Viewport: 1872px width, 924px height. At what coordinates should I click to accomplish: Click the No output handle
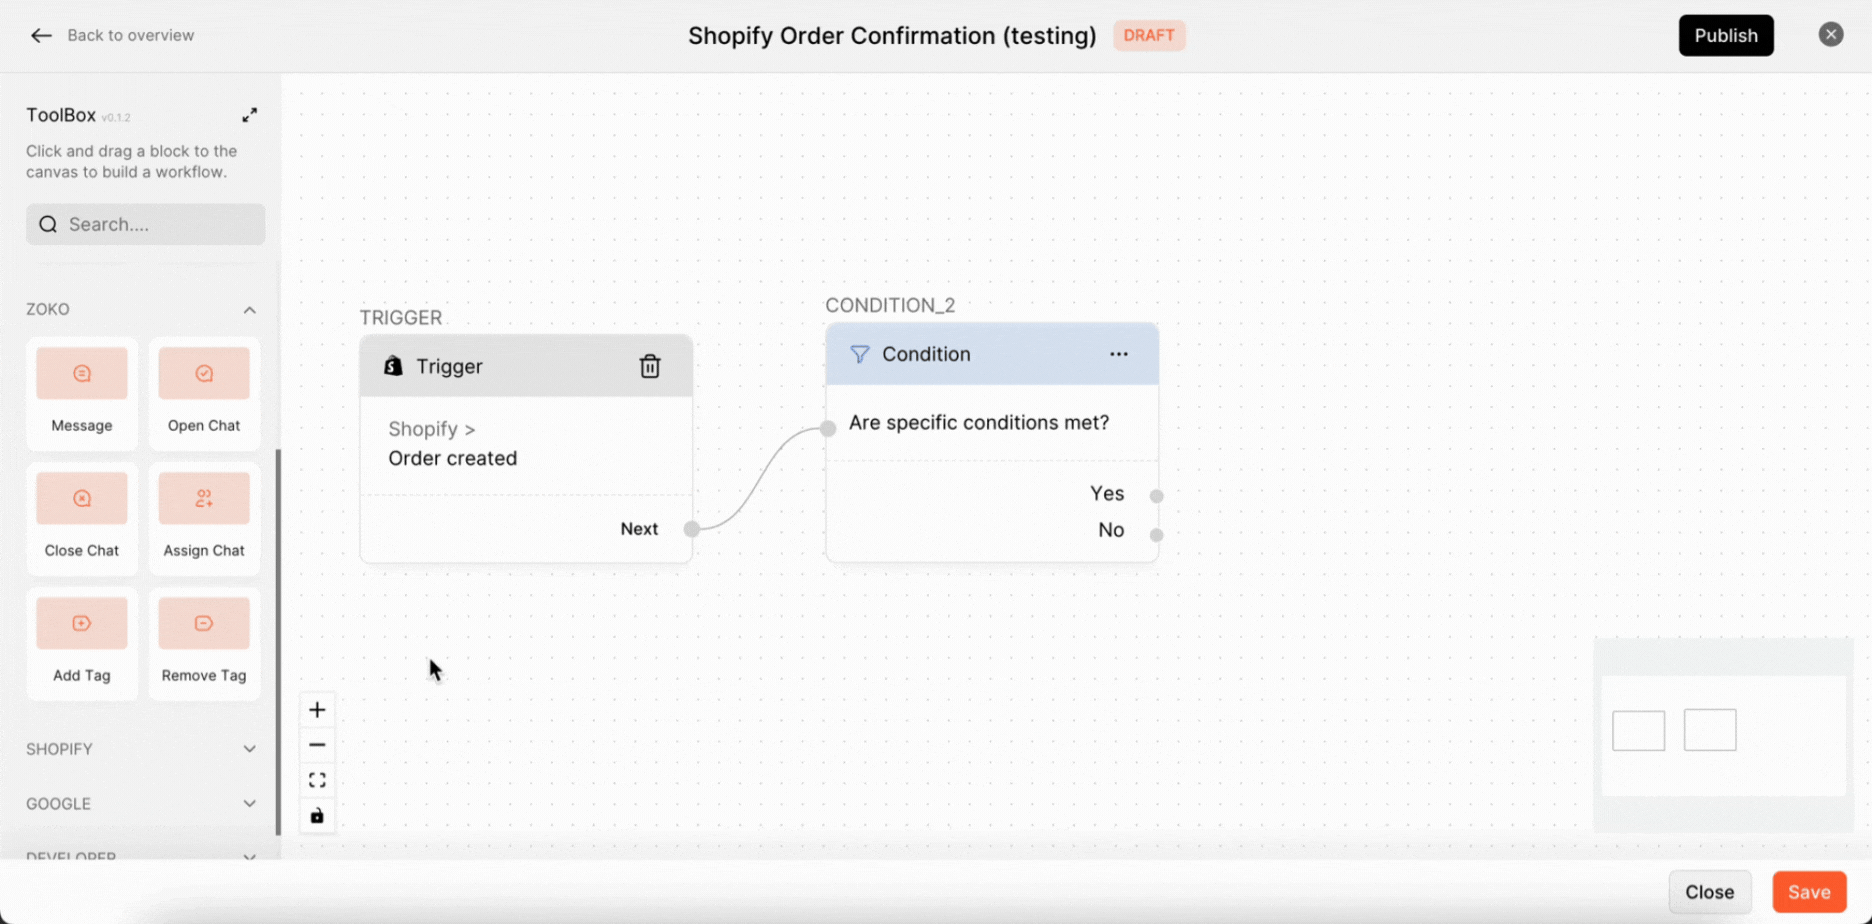click(1157, 535)
